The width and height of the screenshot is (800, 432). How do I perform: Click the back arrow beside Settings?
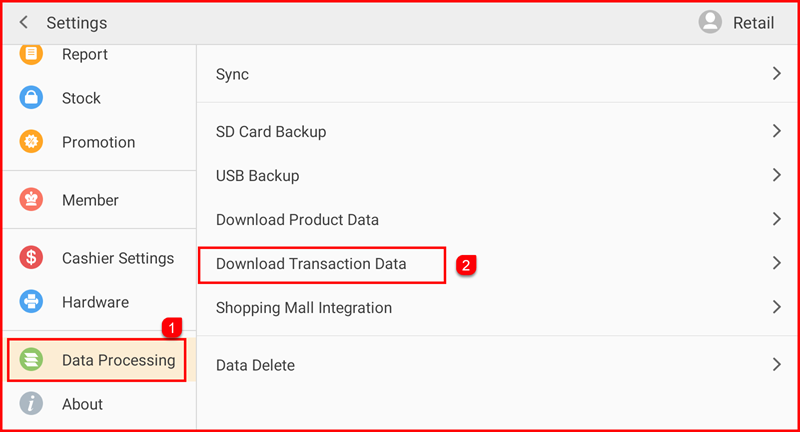coord(24,22)
